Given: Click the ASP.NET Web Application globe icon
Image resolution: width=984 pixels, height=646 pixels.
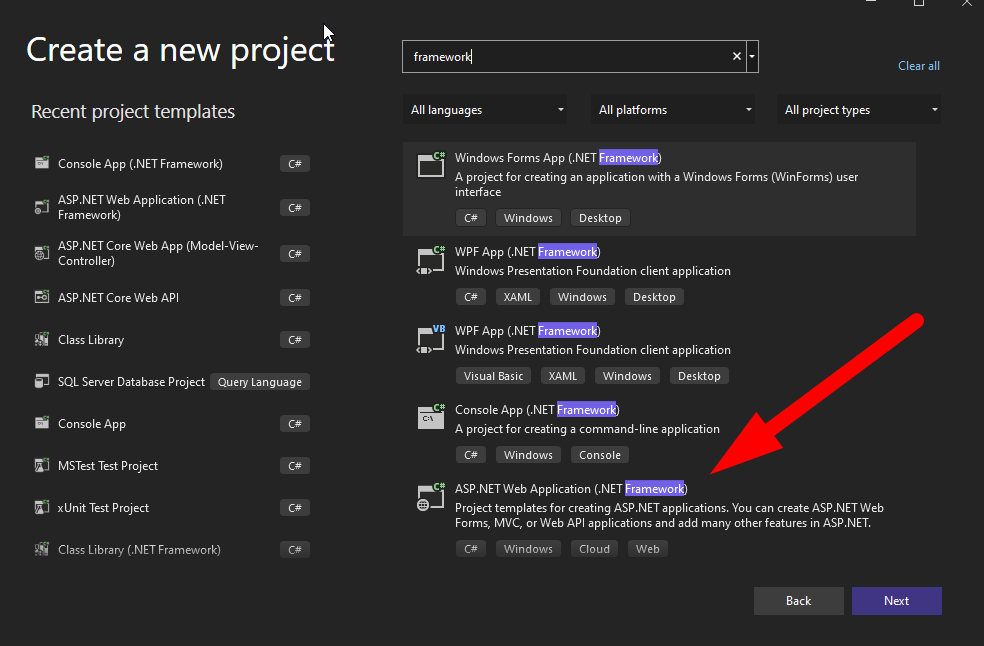Looking at the screenshot, I should [431, 497].
